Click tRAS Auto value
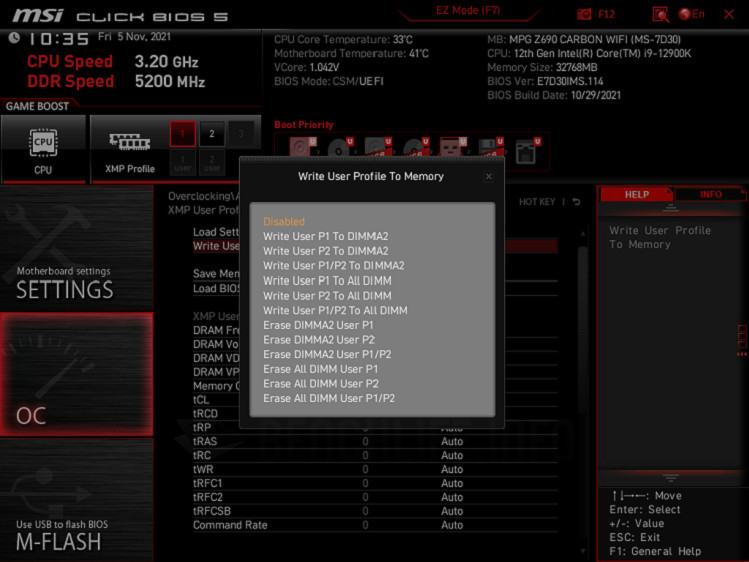This screenshot has height=562, width=749. click(x=452, y=442)
